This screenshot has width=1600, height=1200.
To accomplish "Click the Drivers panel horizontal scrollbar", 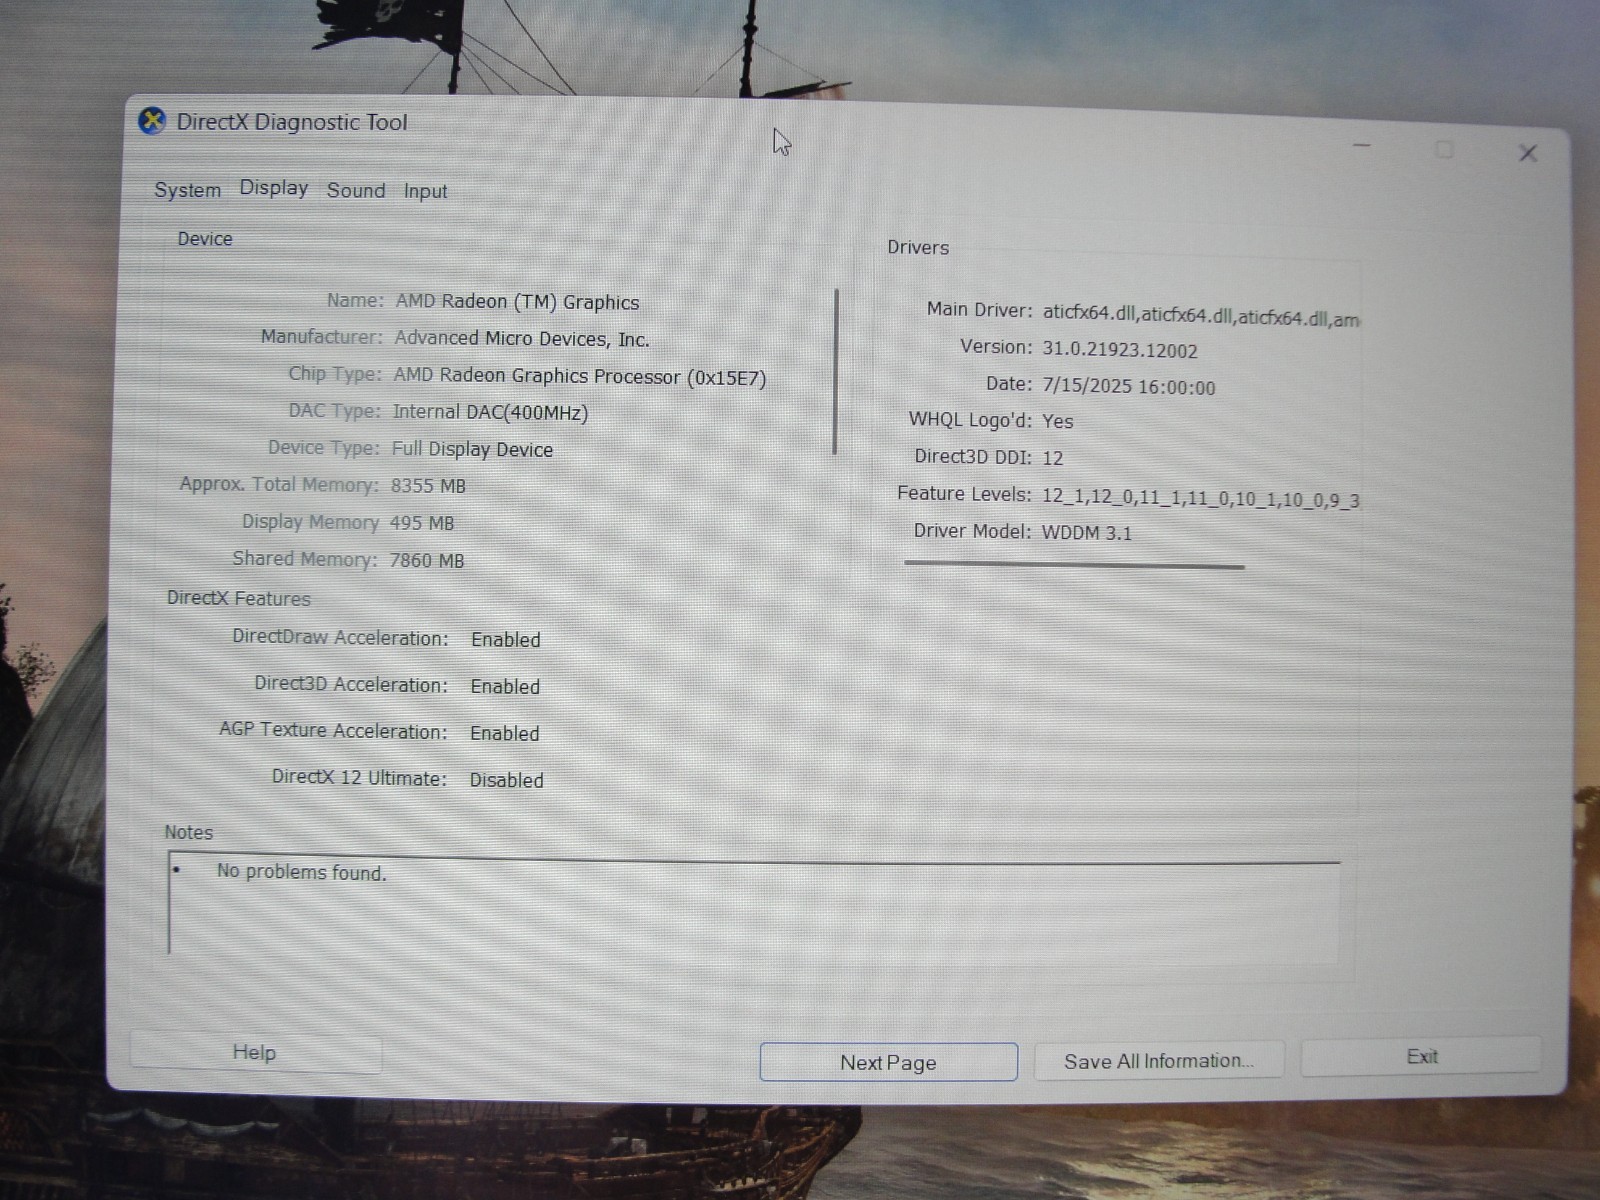I will pyautogui.click(x=1074, y=565).
